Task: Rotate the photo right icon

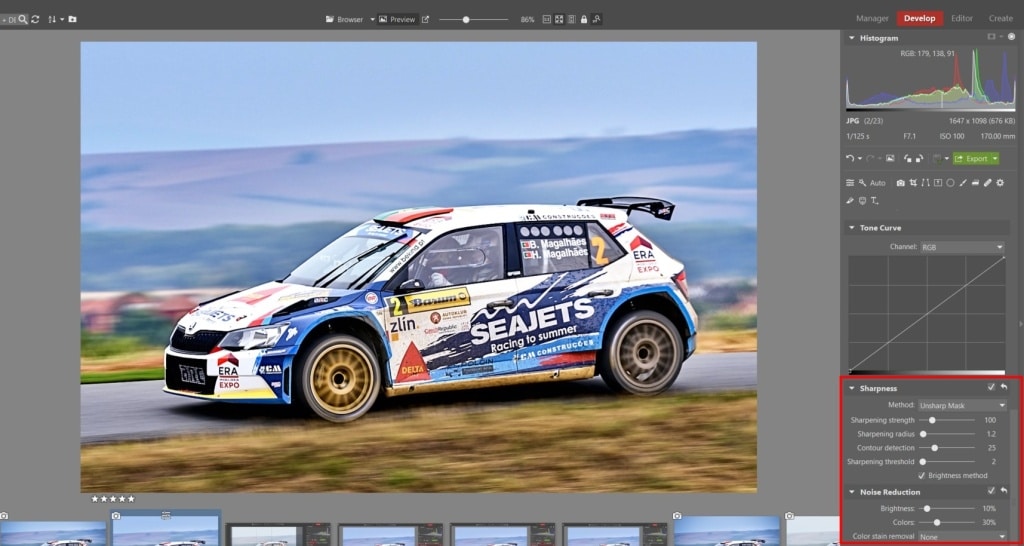Action: (920, 159)
